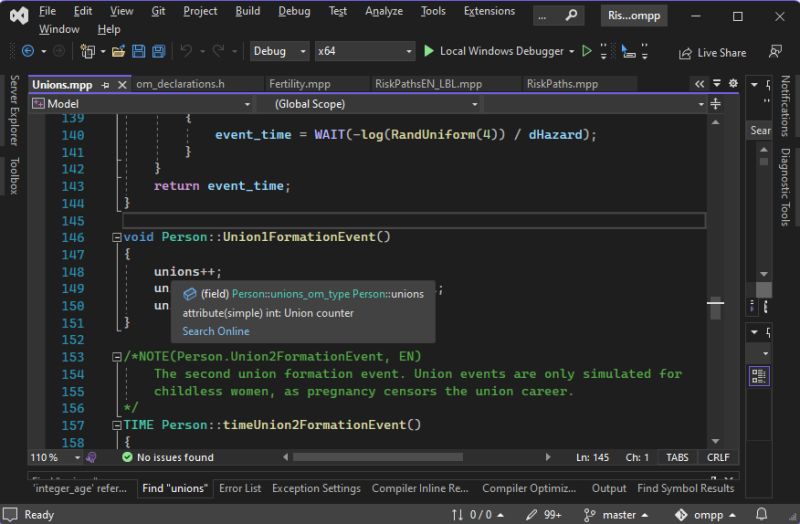
Task: Click the search magnifier in the title bar
Action: (x=571, y=16)
